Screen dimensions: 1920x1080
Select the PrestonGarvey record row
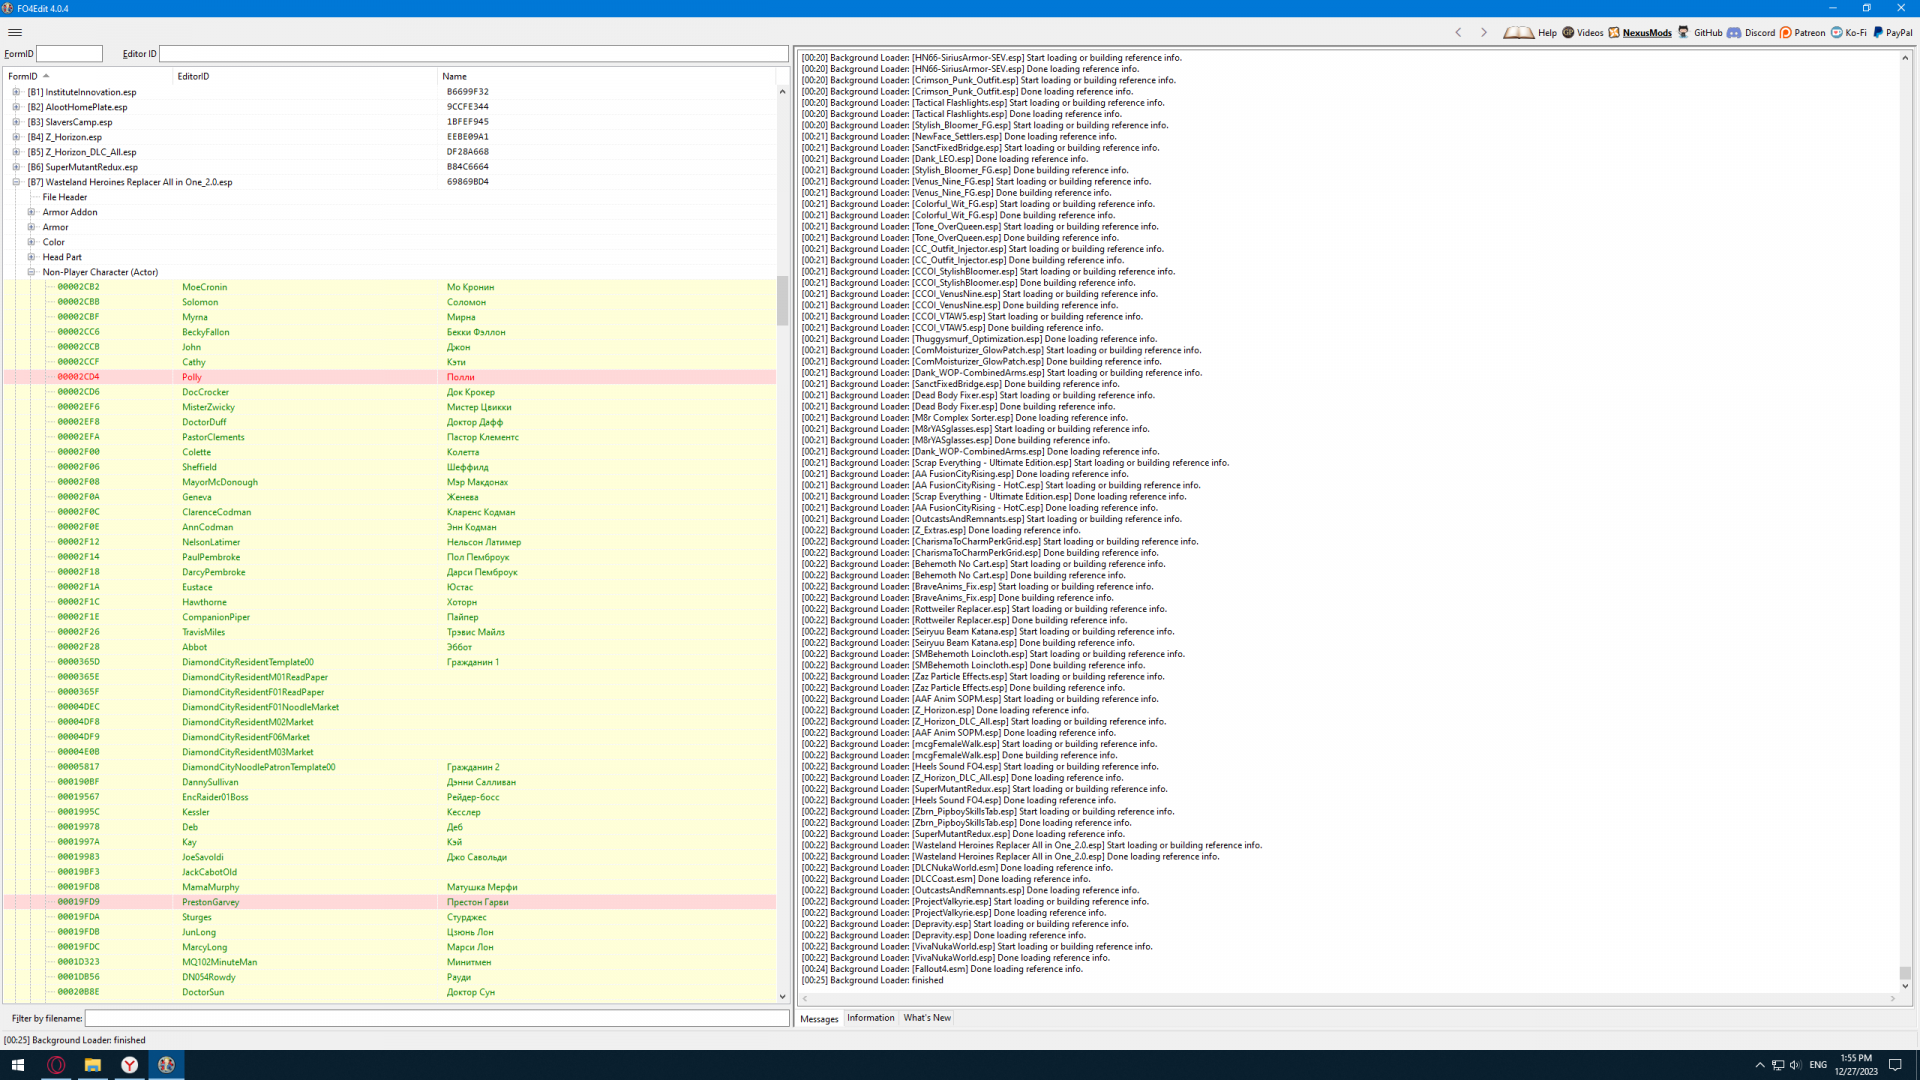click(210, 902)
